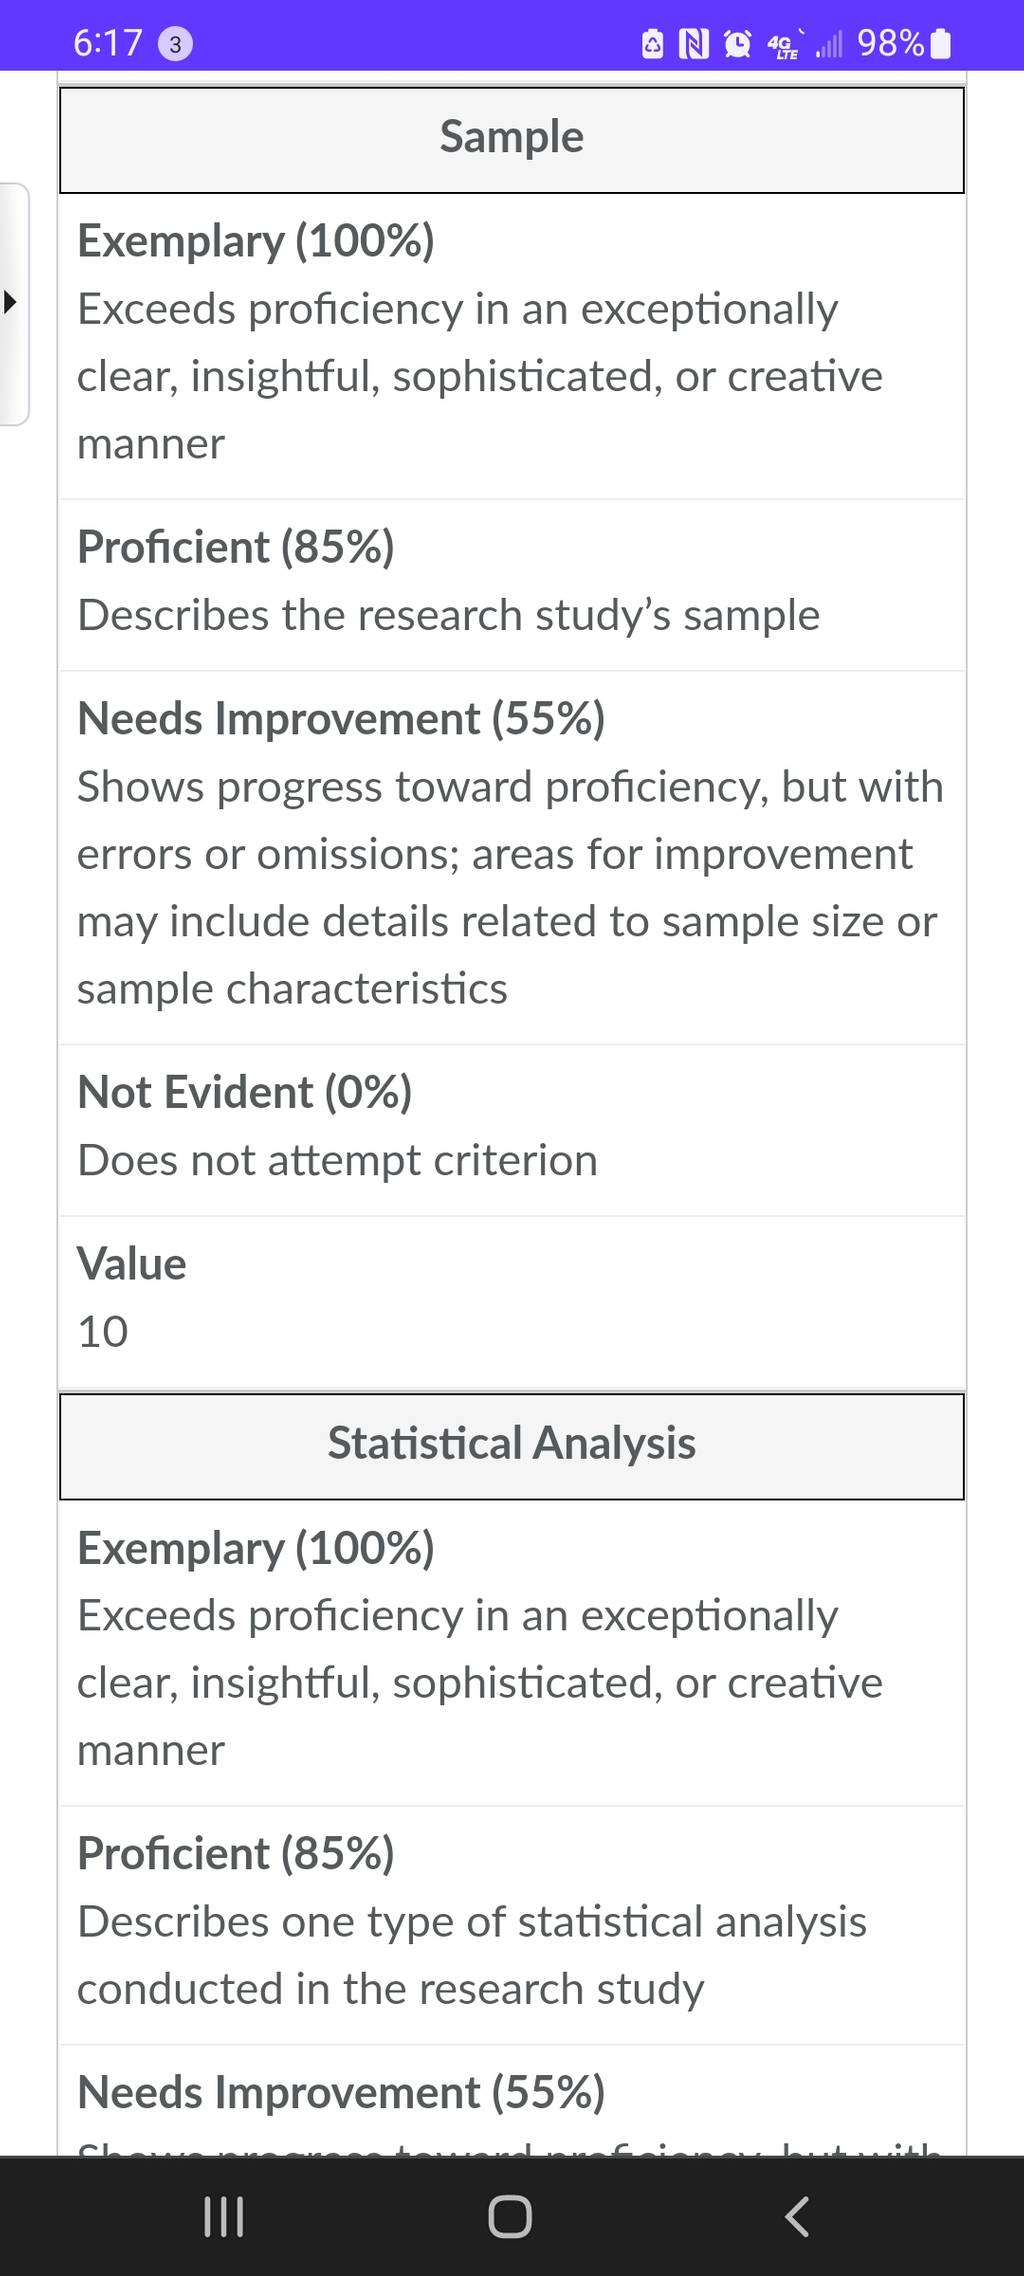Screen dimensions: 1024x2276
Task: Select Not Evident (0%) under Sample
Action: (x=512, y=1130)
